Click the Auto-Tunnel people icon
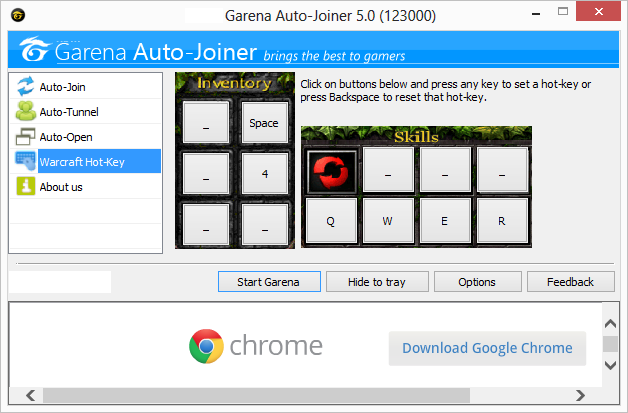This screenshot has width=628, height=413. point(26,111)
